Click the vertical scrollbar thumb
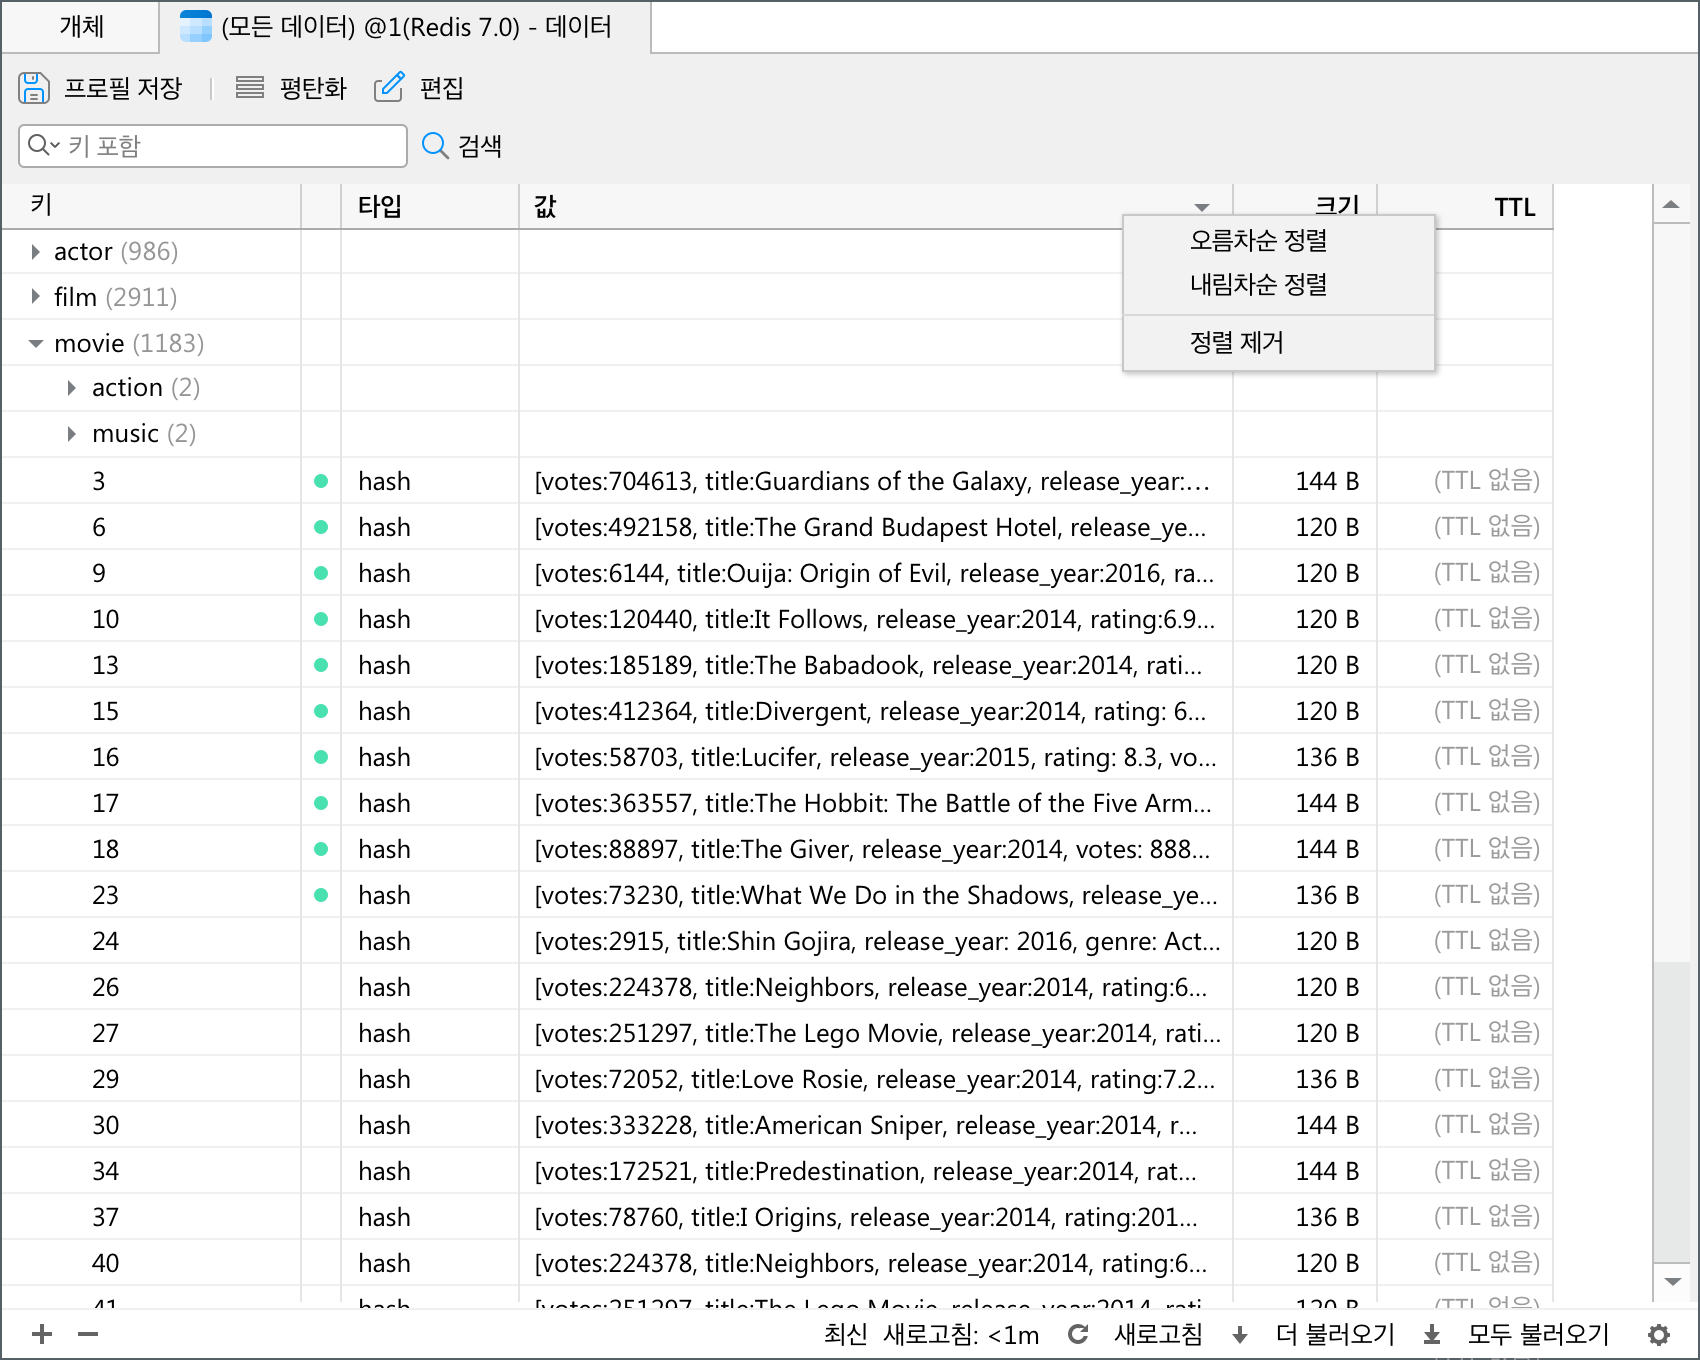The width and height of the screenshot is (1700, 1360). pos(1671,1111)
